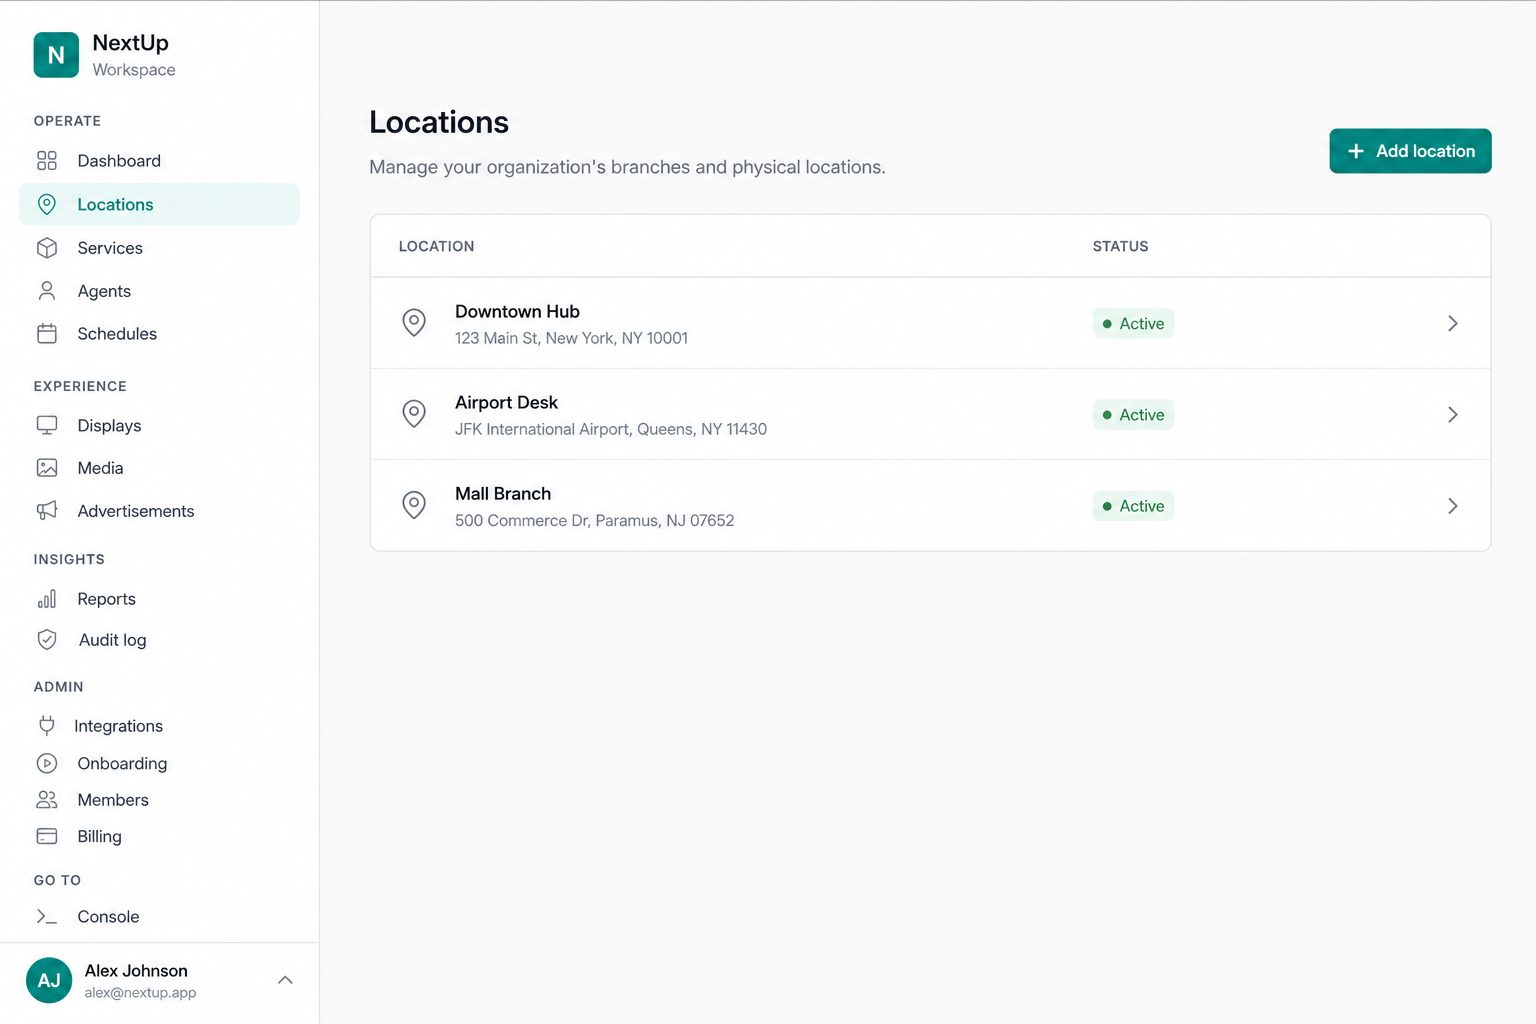Click the Onboarding play circle icon

pyautogui.click(x=47, y=763)
